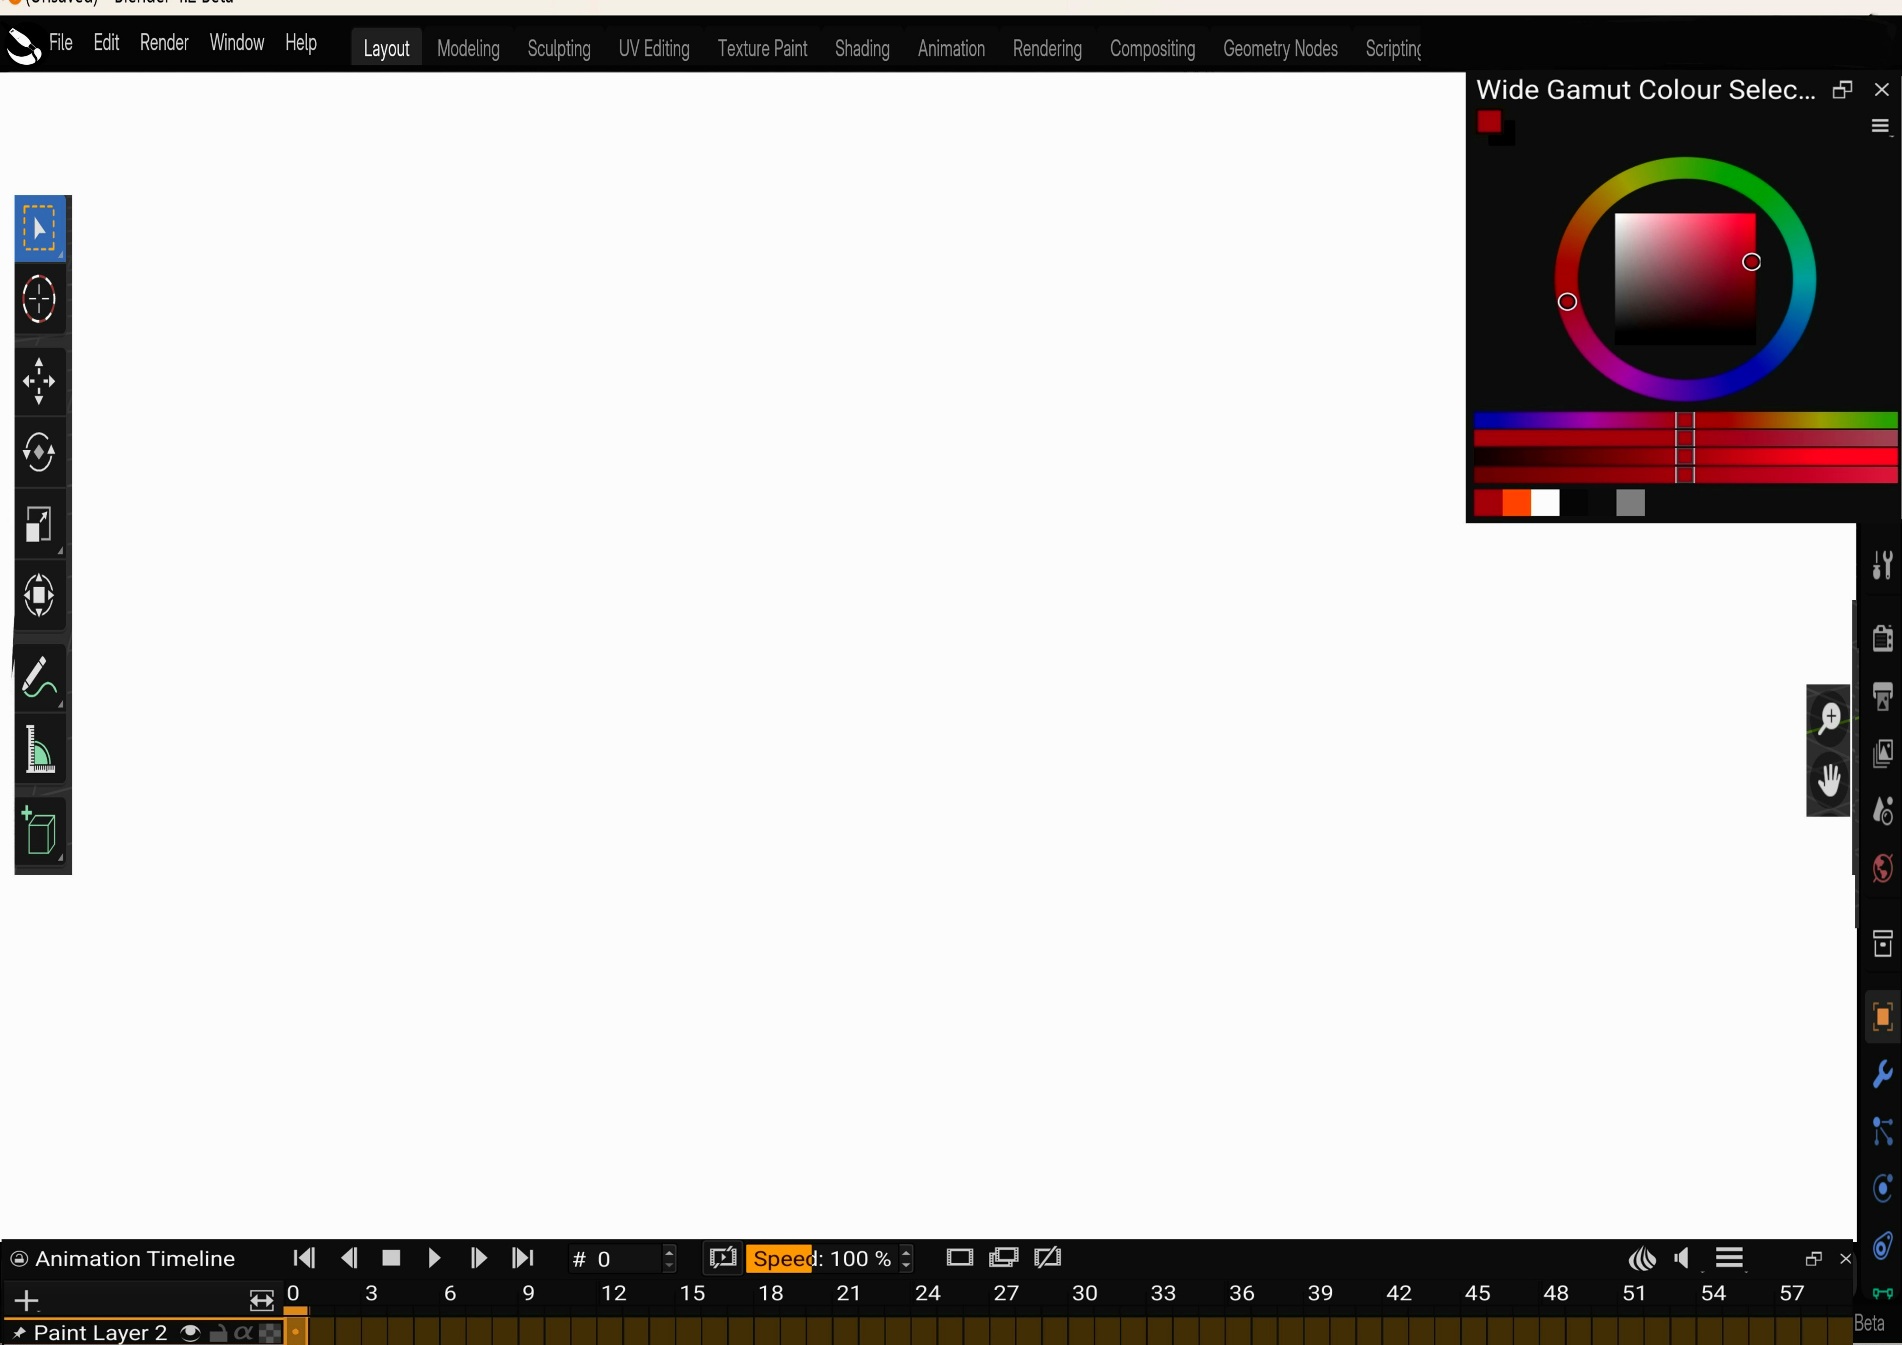The height and width of the screenshot is (1345, 1902).
Task: Step to the next frame
Action: (478, 1258)
